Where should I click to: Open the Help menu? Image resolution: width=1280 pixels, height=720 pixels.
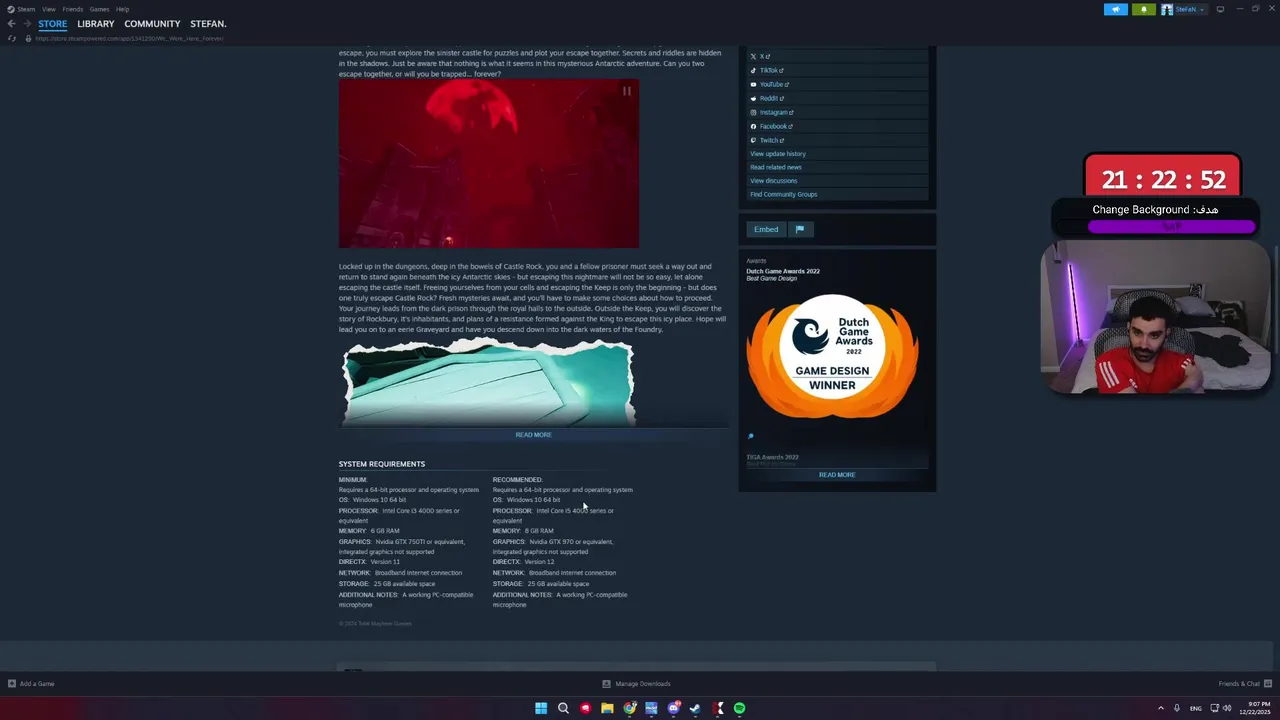point(122,9)
